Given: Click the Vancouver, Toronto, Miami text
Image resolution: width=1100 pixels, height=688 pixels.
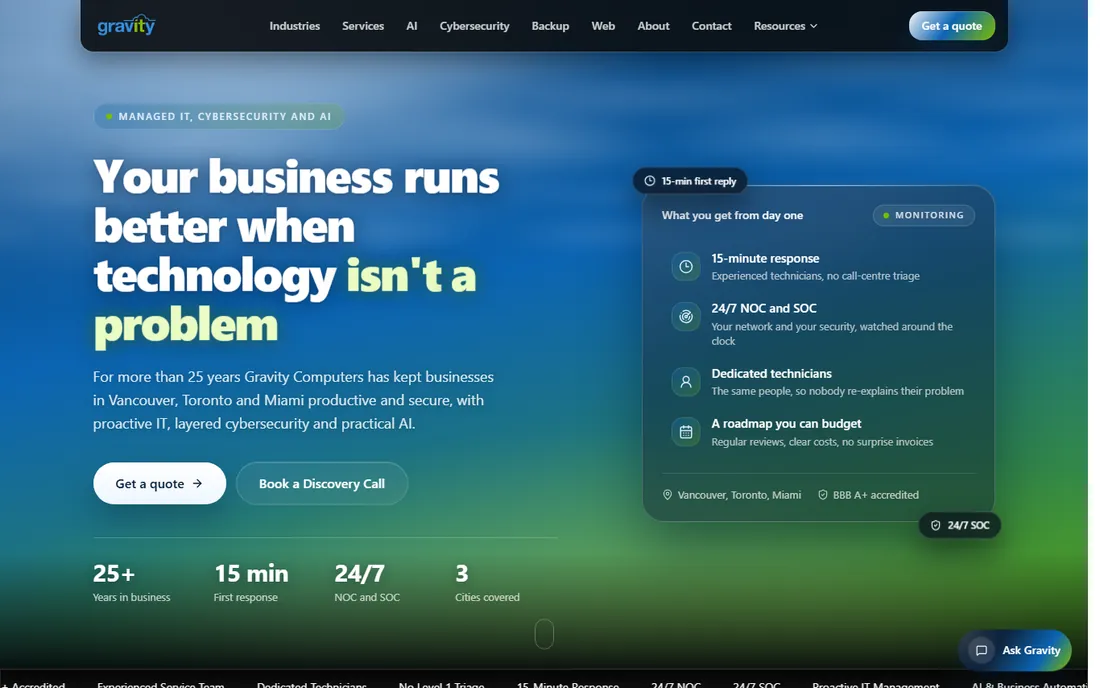Looking at the screenshot, I should [739, 494].
